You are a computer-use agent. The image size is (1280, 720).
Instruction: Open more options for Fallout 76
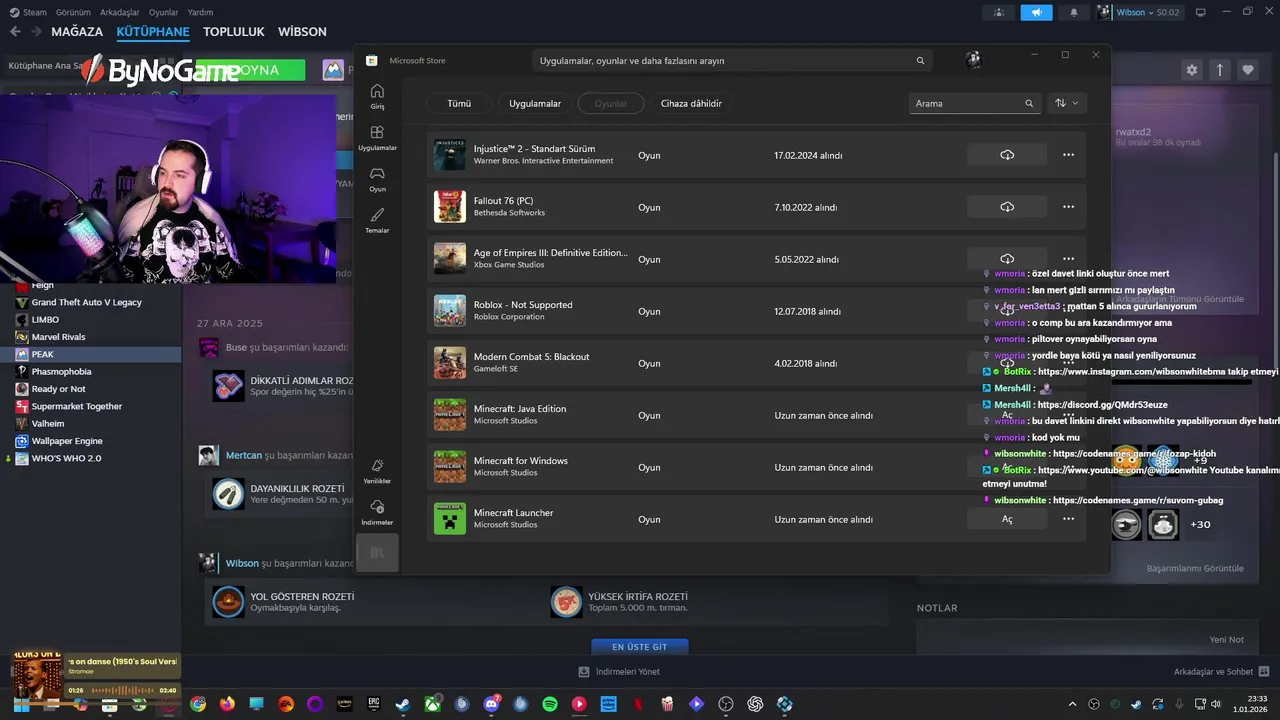tap(1068, 207)
